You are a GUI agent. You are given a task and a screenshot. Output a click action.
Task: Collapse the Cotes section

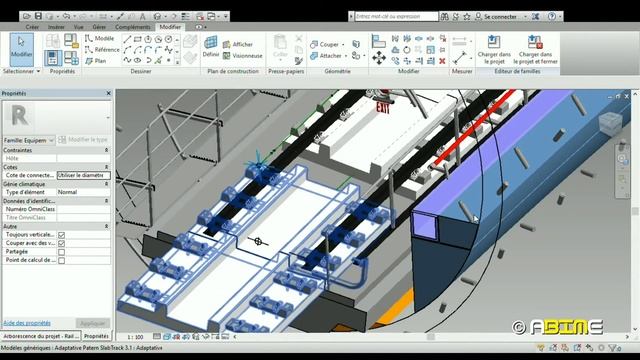pyautogui.click(x=106, y=167)
